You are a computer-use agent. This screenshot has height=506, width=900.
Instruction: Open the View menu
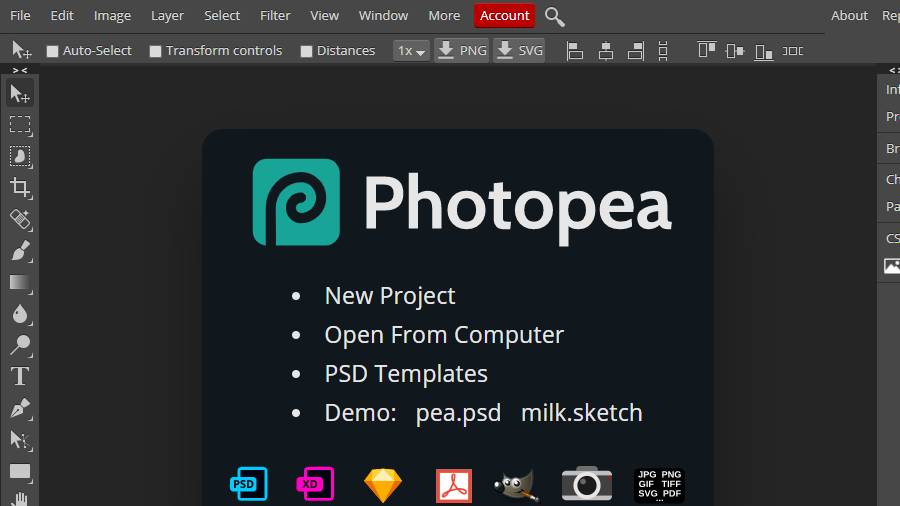coord(324,16)
